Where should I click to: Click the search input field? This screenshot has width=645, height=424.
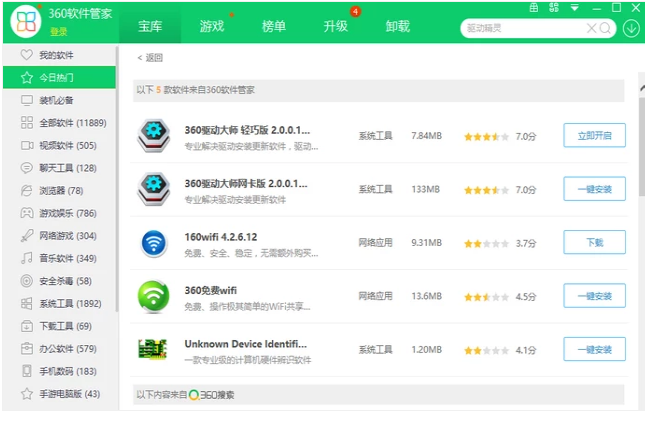522,28
